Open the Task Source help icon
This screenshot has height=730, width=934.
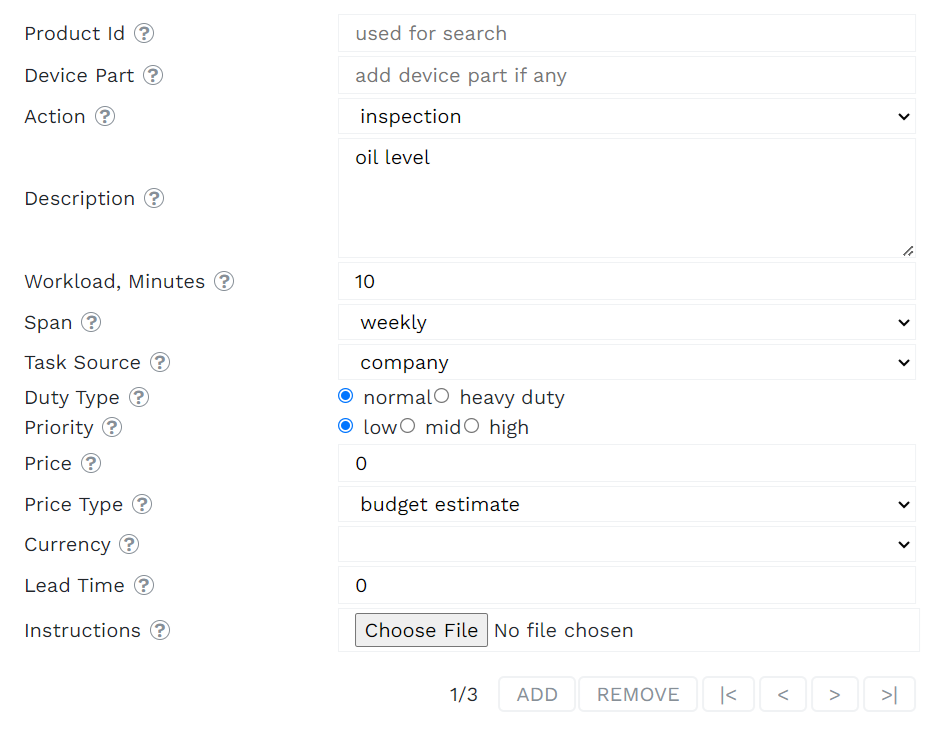(x=160, y=362)
